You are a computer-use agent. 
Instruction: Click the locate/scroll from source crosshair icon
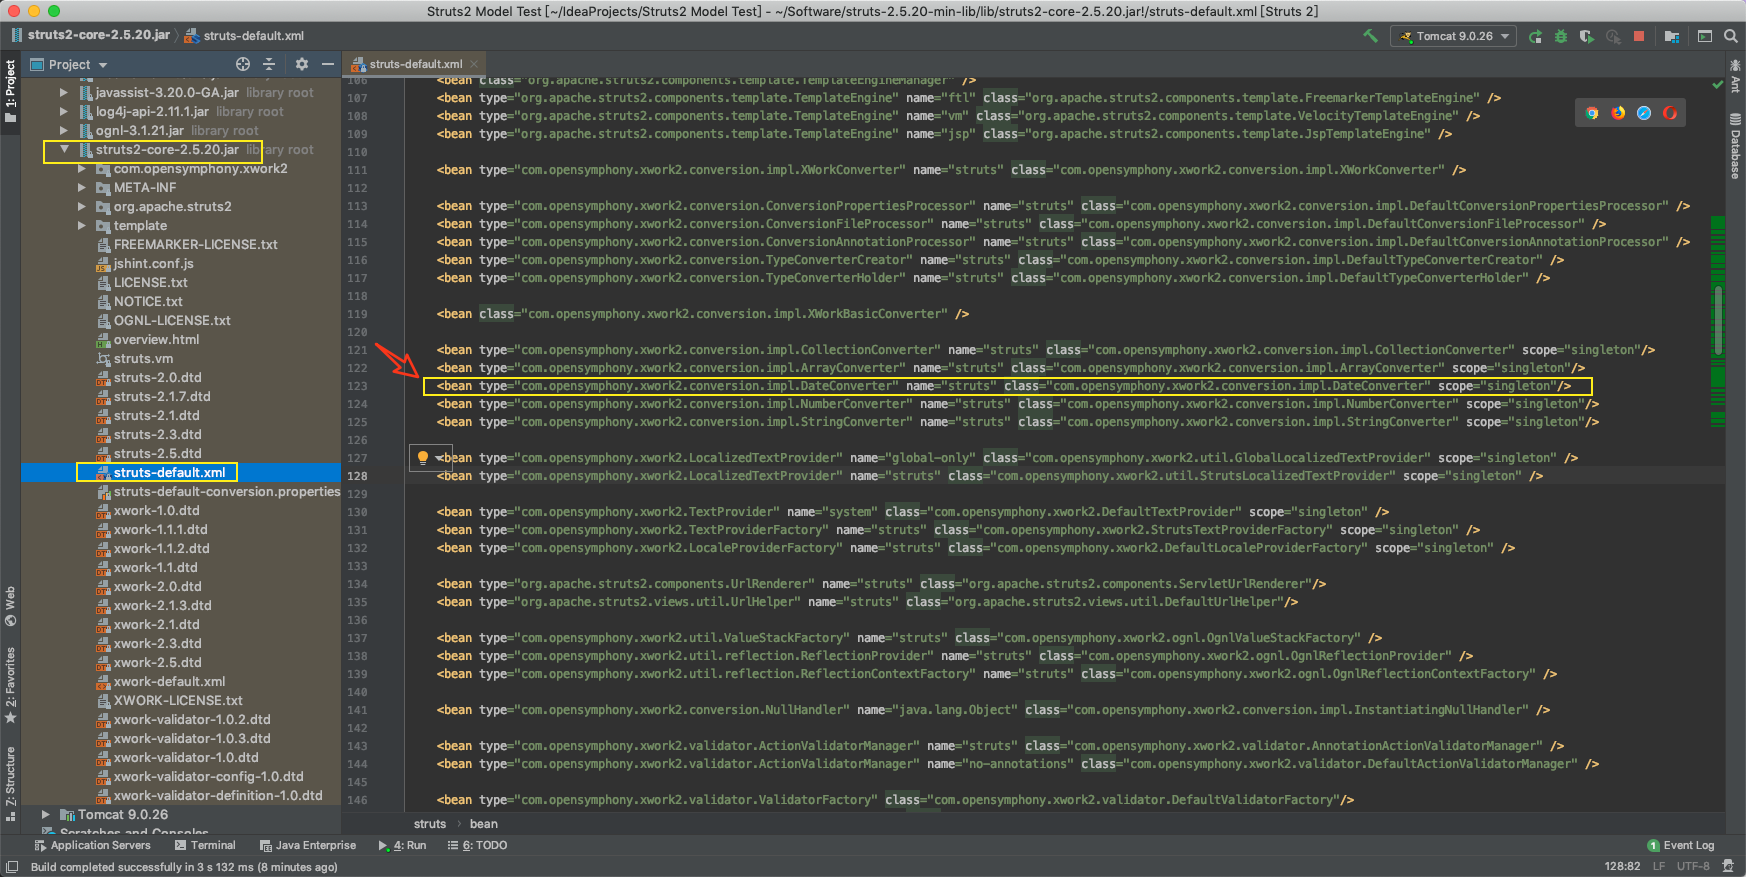click(243, 64)
